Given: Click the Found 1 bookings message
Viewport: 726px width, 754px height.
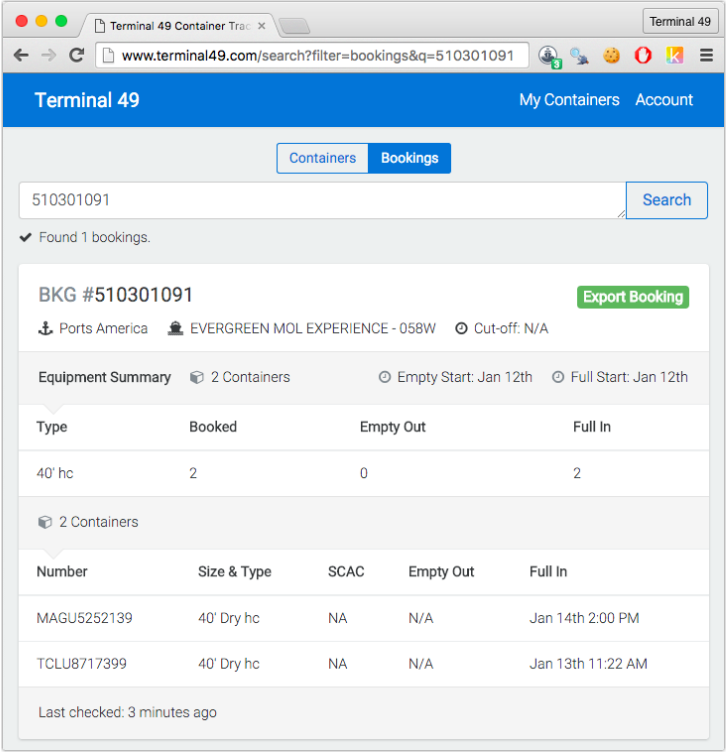Looking at the screenshot, I should point(95,237).
